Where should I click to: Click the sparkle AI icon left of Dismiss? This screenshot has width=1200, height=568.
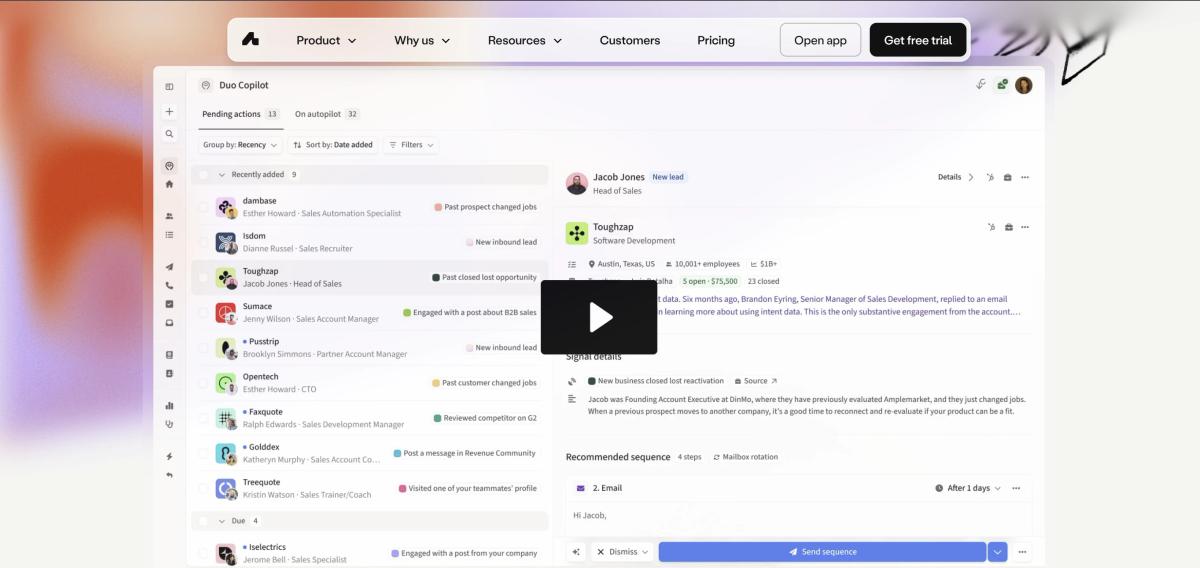point(576,552)
